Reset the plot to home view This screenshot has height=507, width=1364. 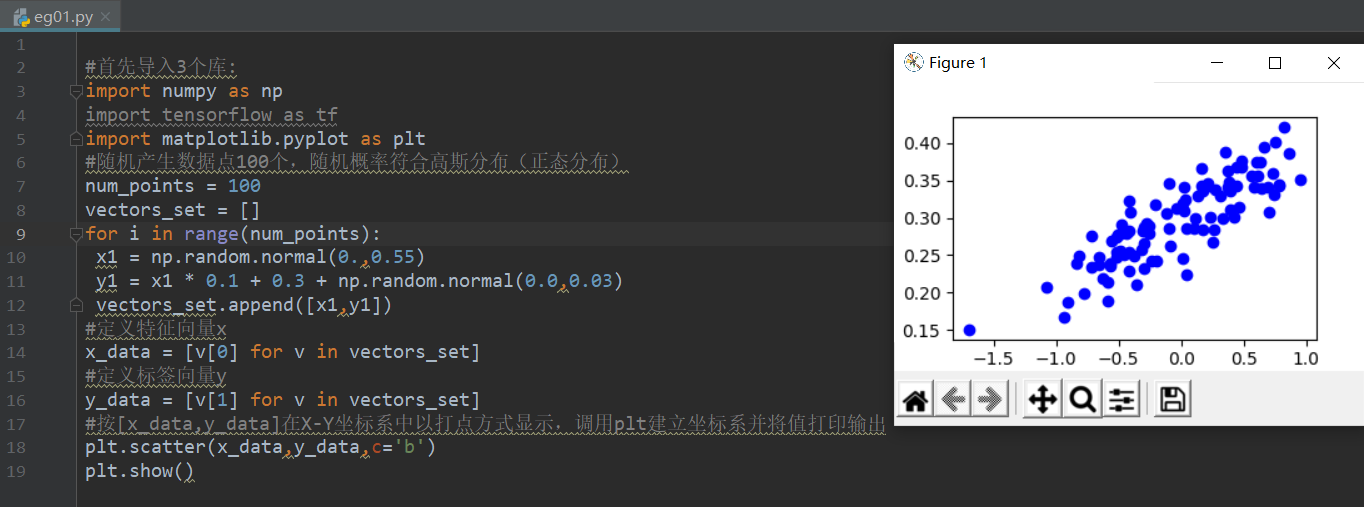click(915, 400)
